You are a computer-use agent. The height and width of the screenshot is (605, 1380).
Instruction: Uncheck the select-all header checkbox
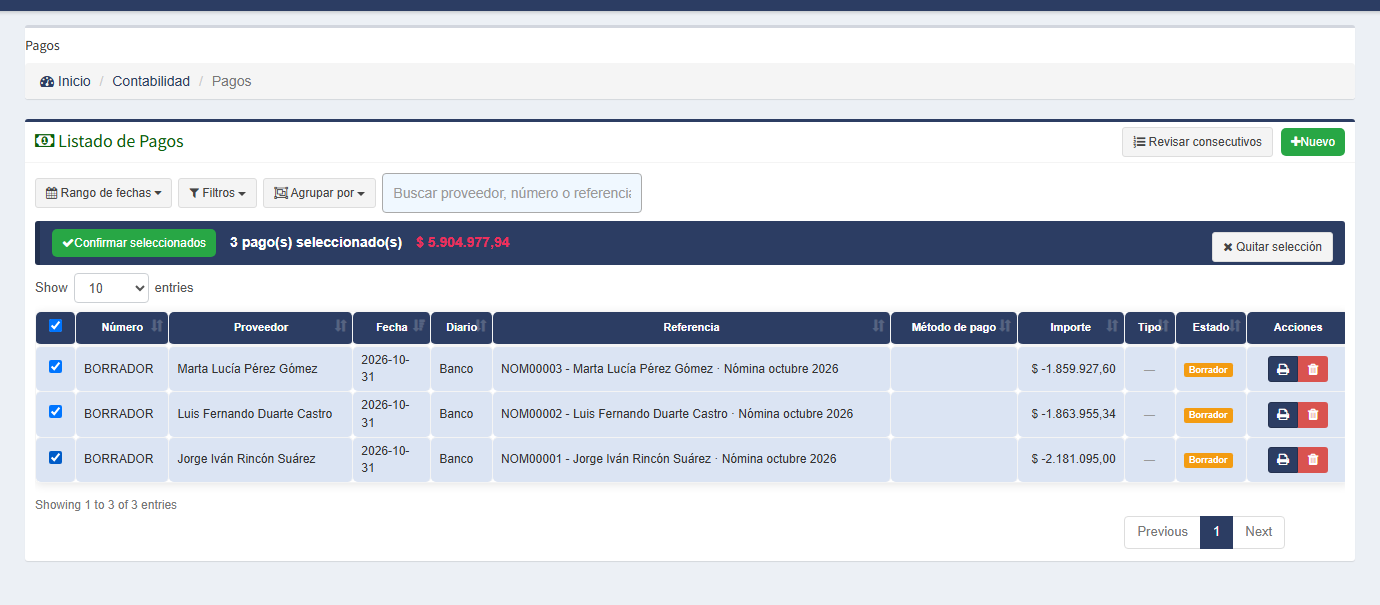click(x=55, y=325)
